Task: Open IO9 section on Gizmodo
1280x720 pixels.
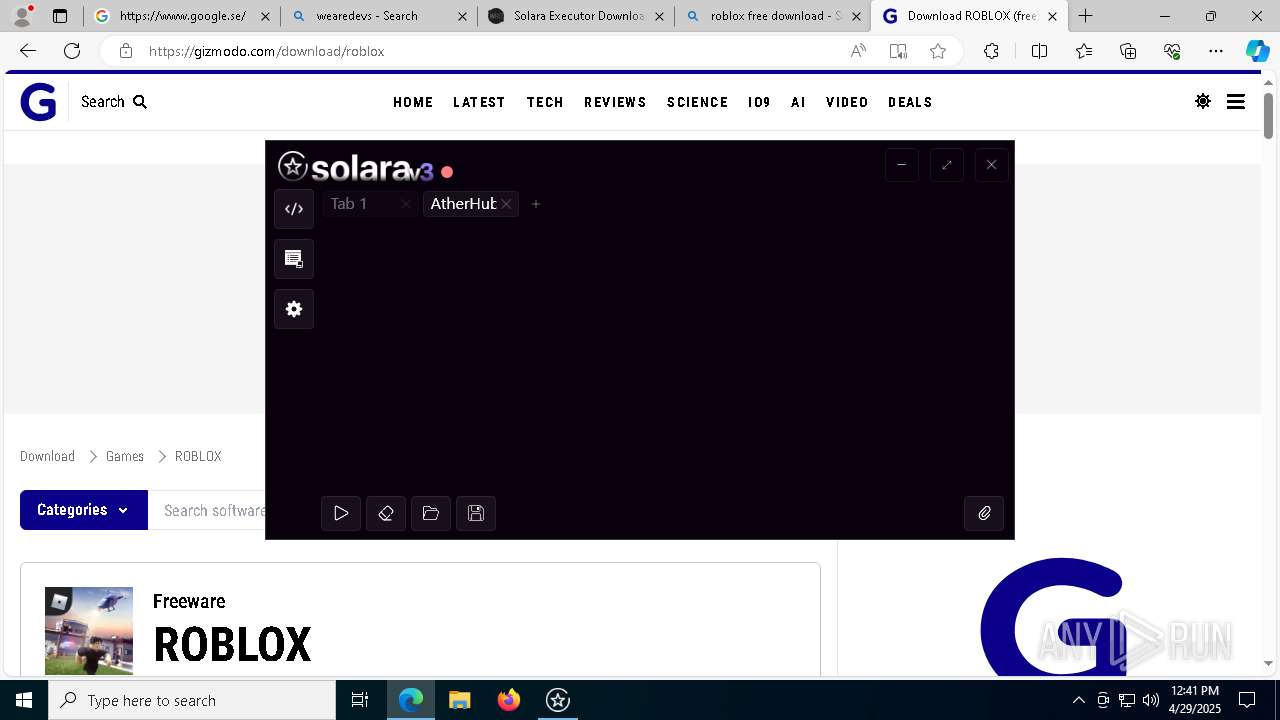Action: coord(759,102)
